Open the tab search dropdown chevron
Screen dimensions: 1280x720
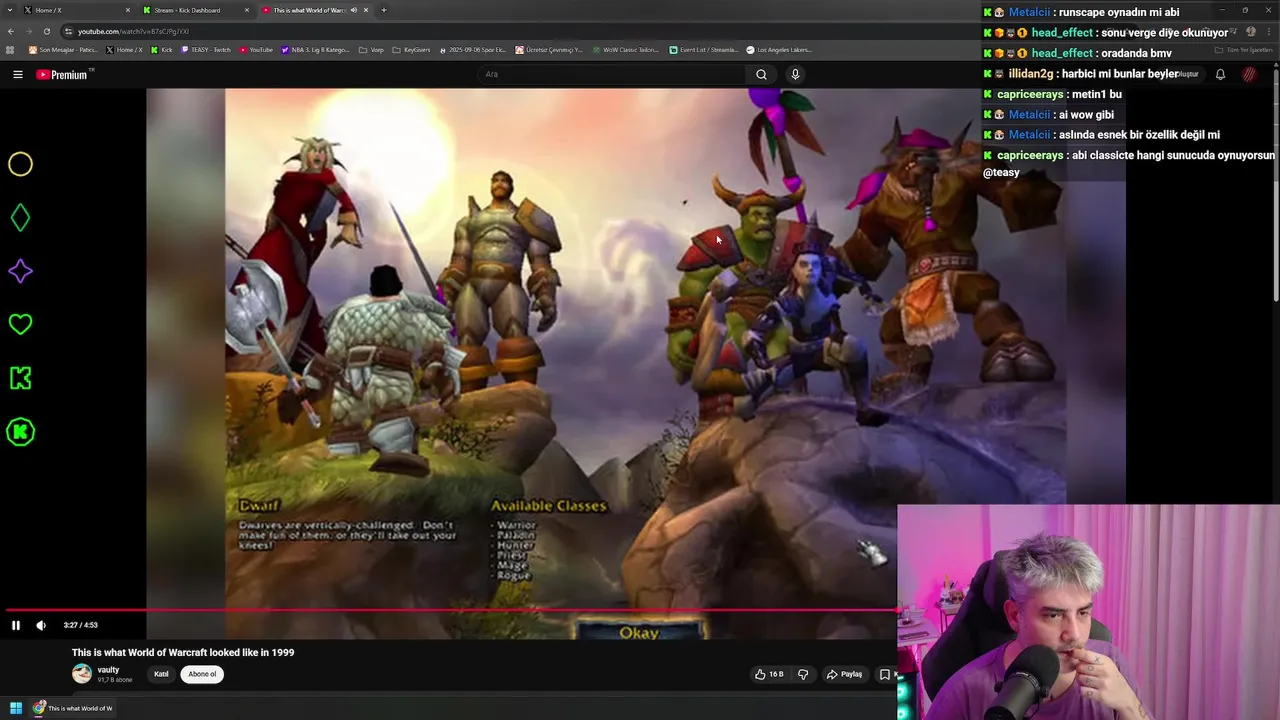point(10,10)
